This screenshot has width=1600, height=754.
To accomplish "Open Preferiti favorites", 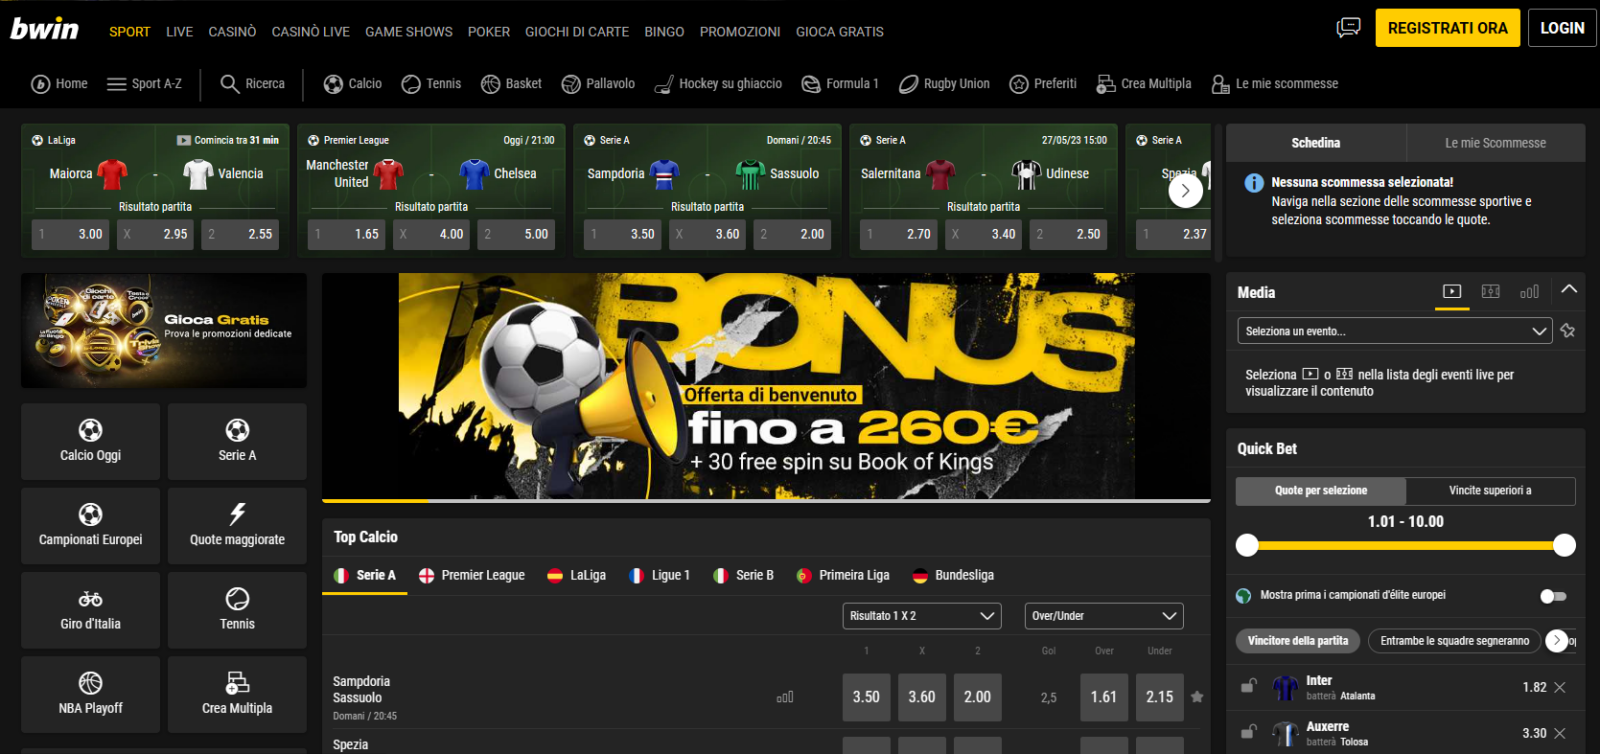I will pos(1043,84).
